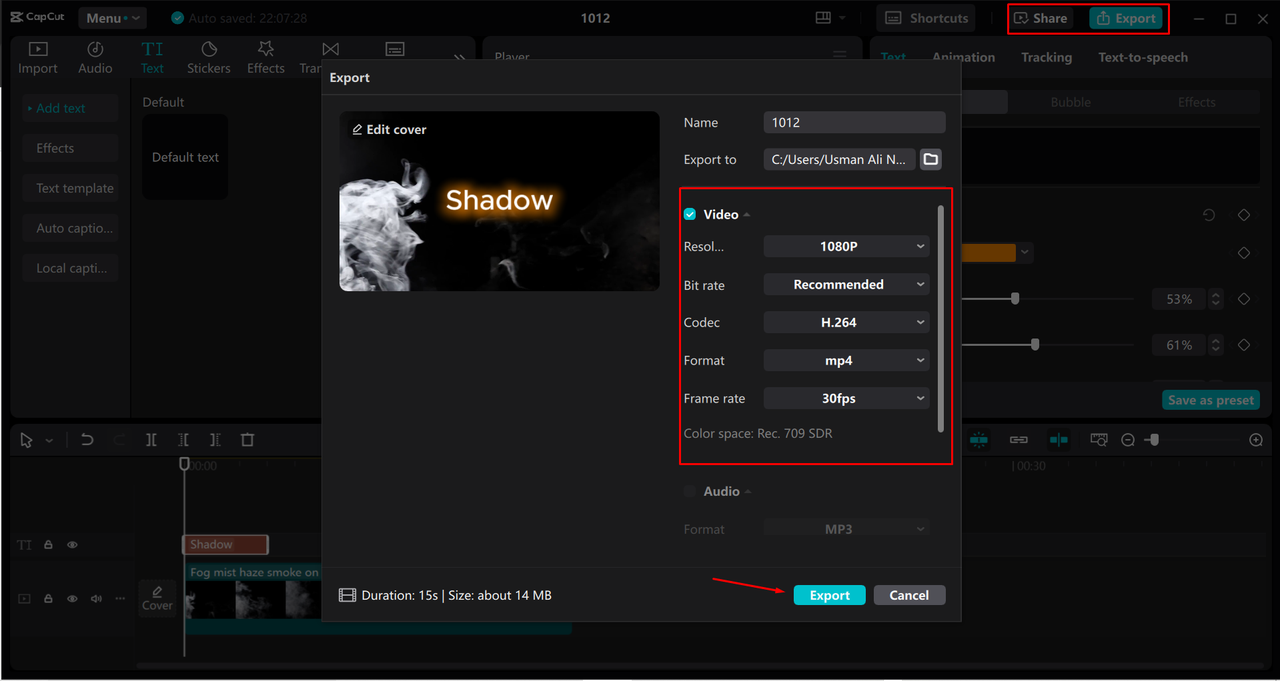Mute the video track speaker icon
The height and width of the screenshot is (681, 1280).
96,599
